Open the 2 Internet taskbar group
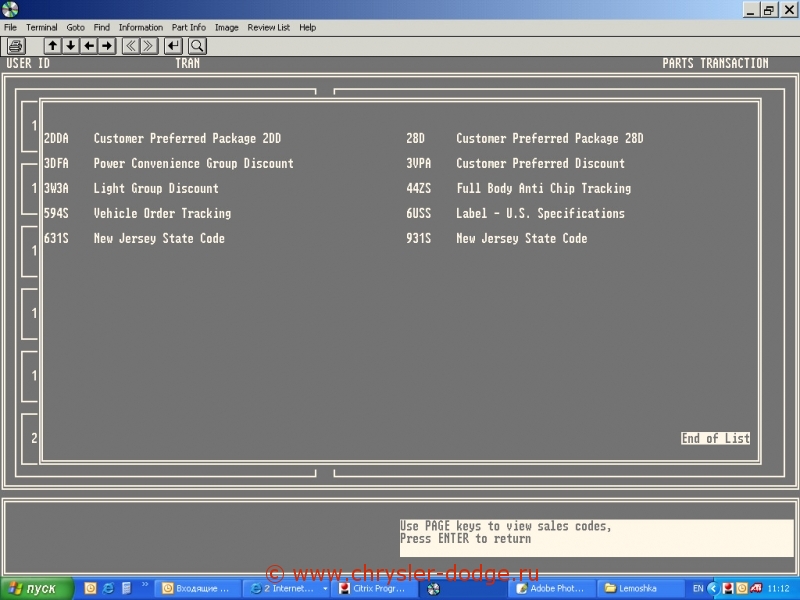This screenshot has width=800, height=600. 285,589
